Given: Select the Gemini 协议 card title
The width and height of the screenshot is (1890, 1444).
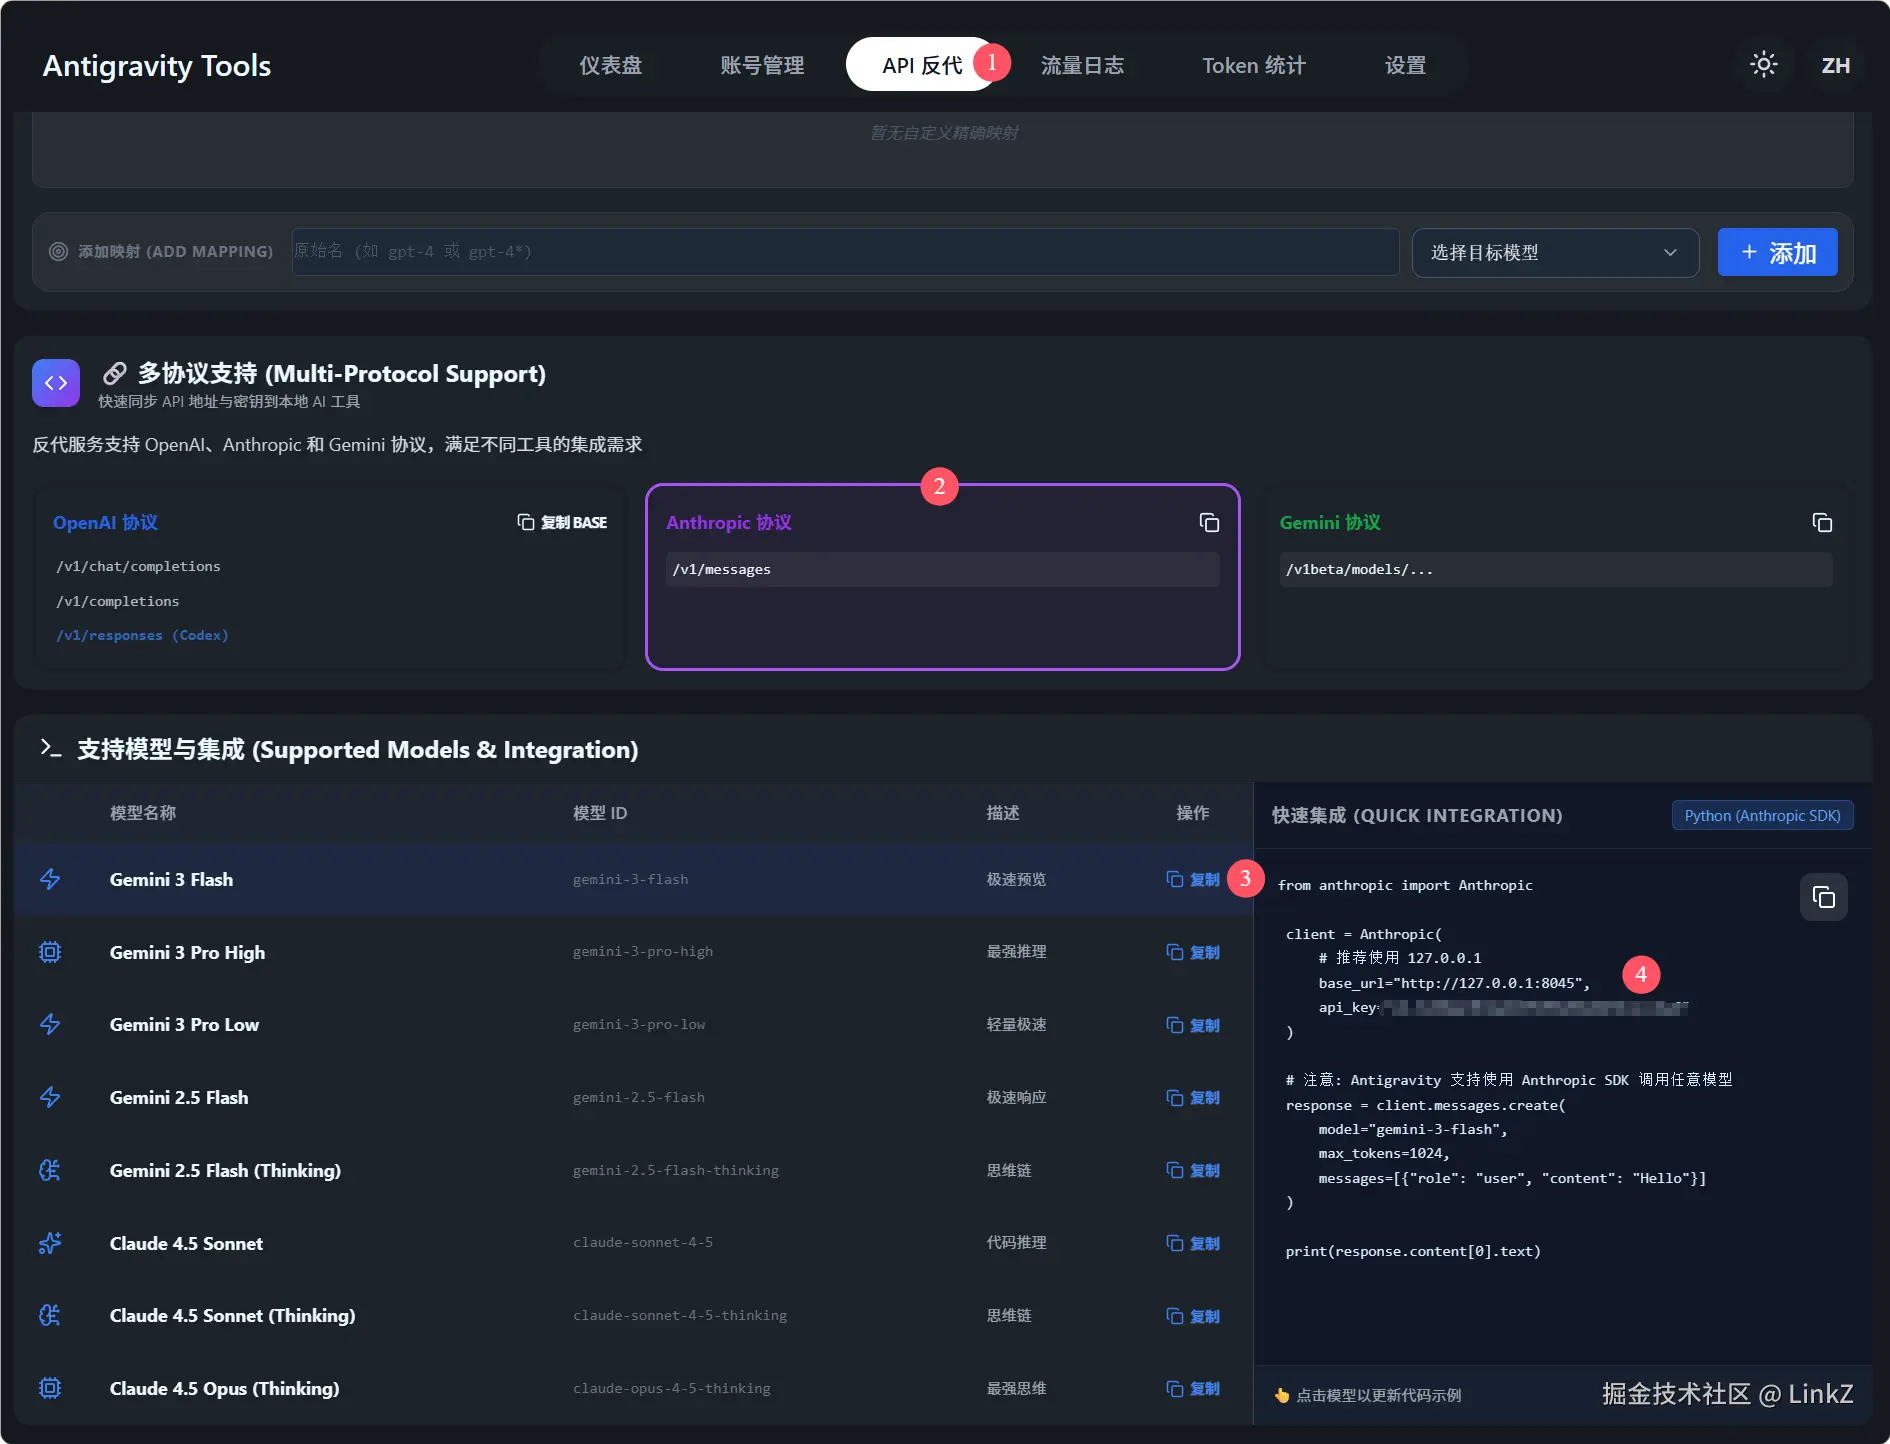Looking at the screenshot, I should coord(1330,522).
